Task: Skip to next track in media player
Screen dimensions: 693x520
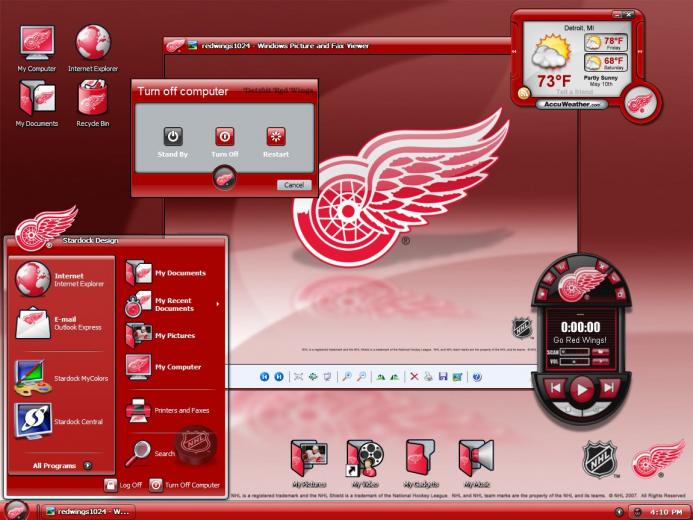Action: point(609,388)
